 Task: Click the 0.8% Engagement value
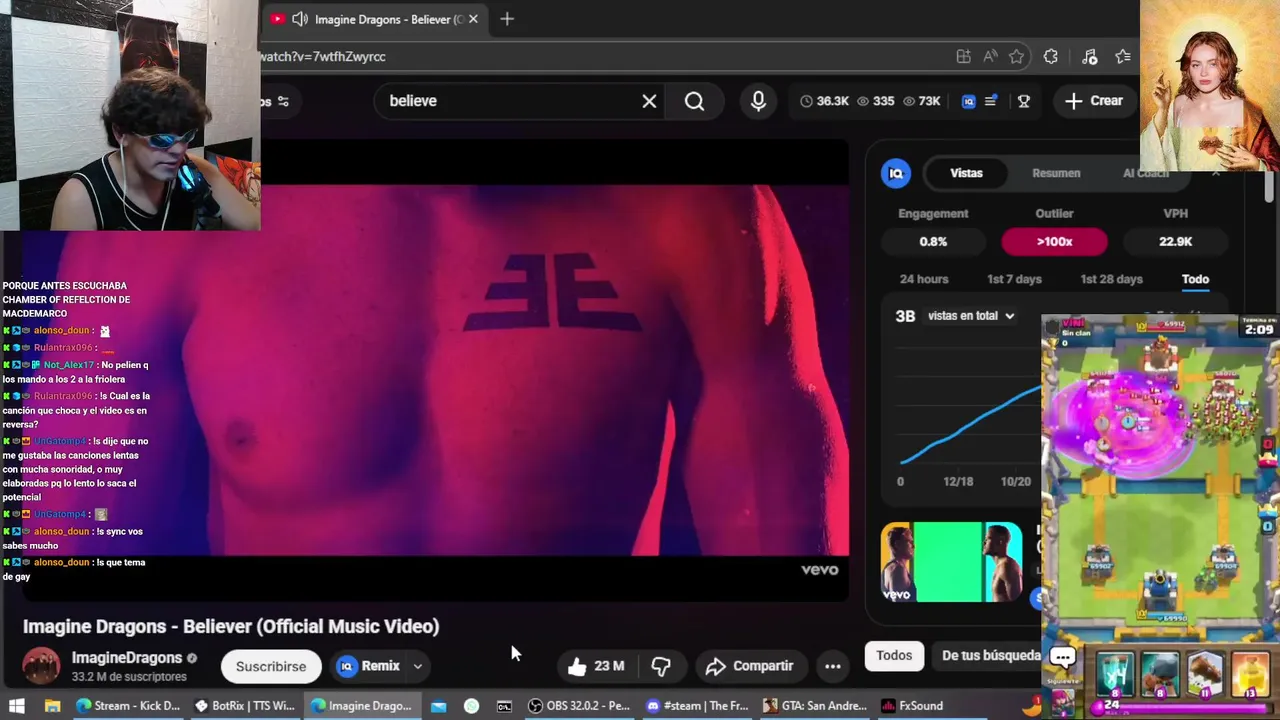pos(933,241)
